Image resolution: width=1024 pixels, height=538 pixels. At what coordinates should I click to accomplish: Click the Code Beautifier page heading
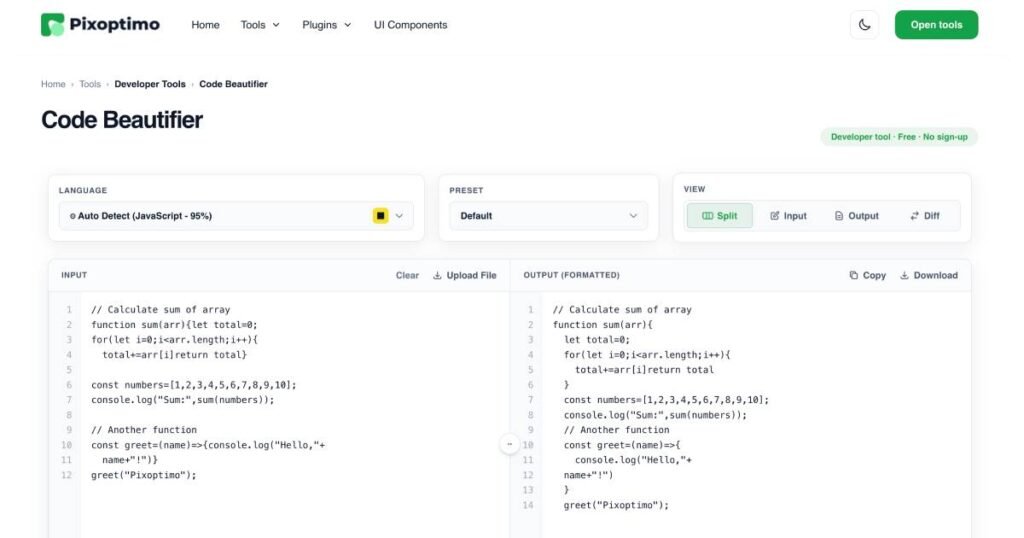tap(122, 120)
